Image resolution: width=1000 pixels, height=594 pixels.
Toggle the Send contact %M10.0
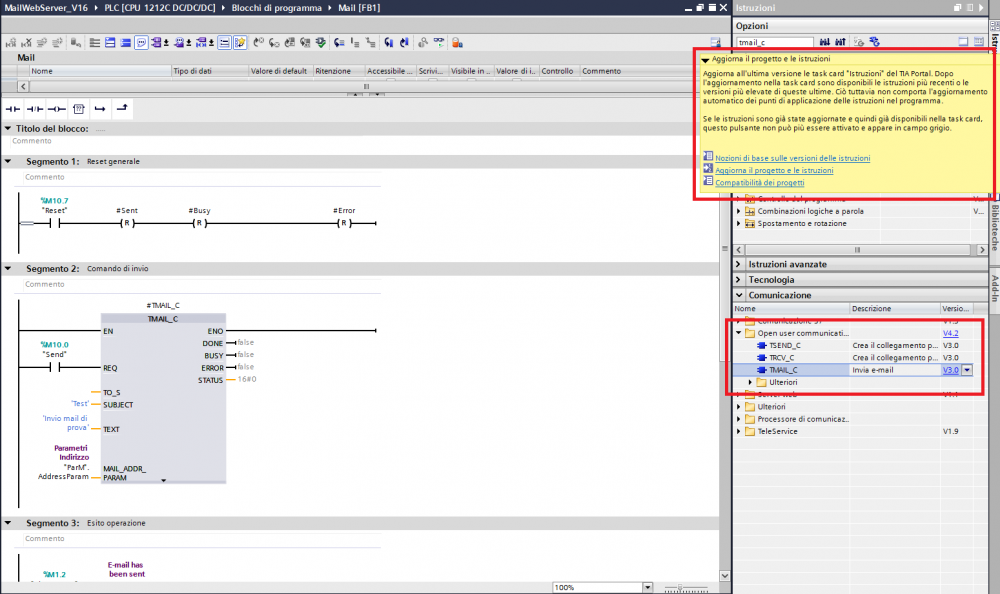(x=56, y=367)
